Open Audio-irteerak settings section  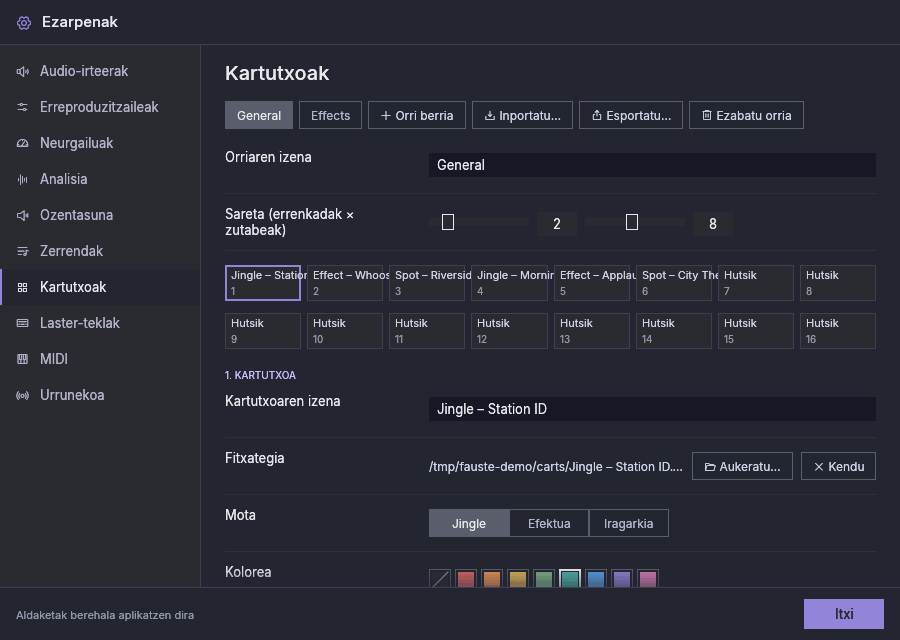click(100, 71)
